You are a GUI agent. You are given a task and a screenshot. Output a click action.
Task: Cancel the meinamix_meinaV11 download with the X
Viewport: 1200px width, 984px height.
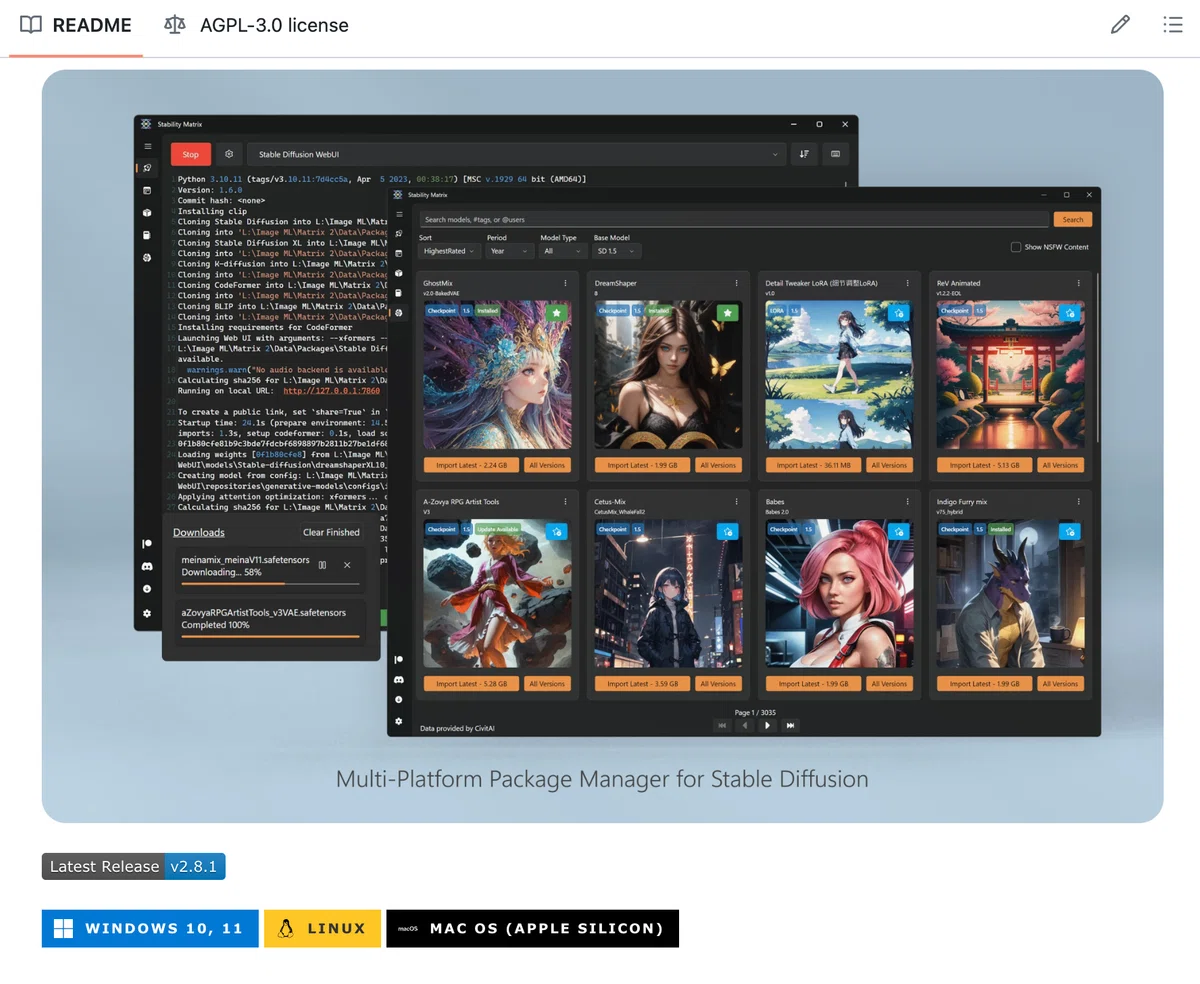pos(347,565)
